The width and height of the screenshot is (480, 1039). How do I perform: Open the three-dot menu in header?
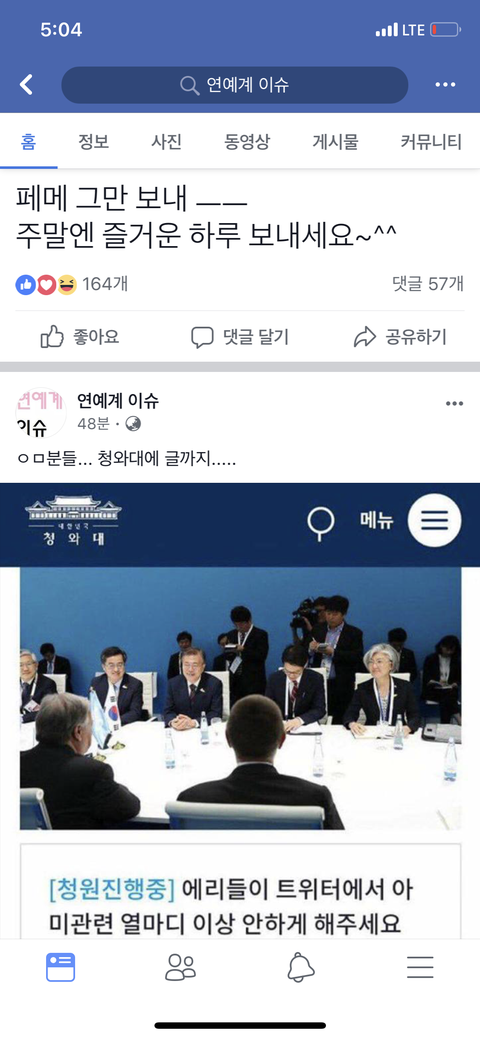445,85
